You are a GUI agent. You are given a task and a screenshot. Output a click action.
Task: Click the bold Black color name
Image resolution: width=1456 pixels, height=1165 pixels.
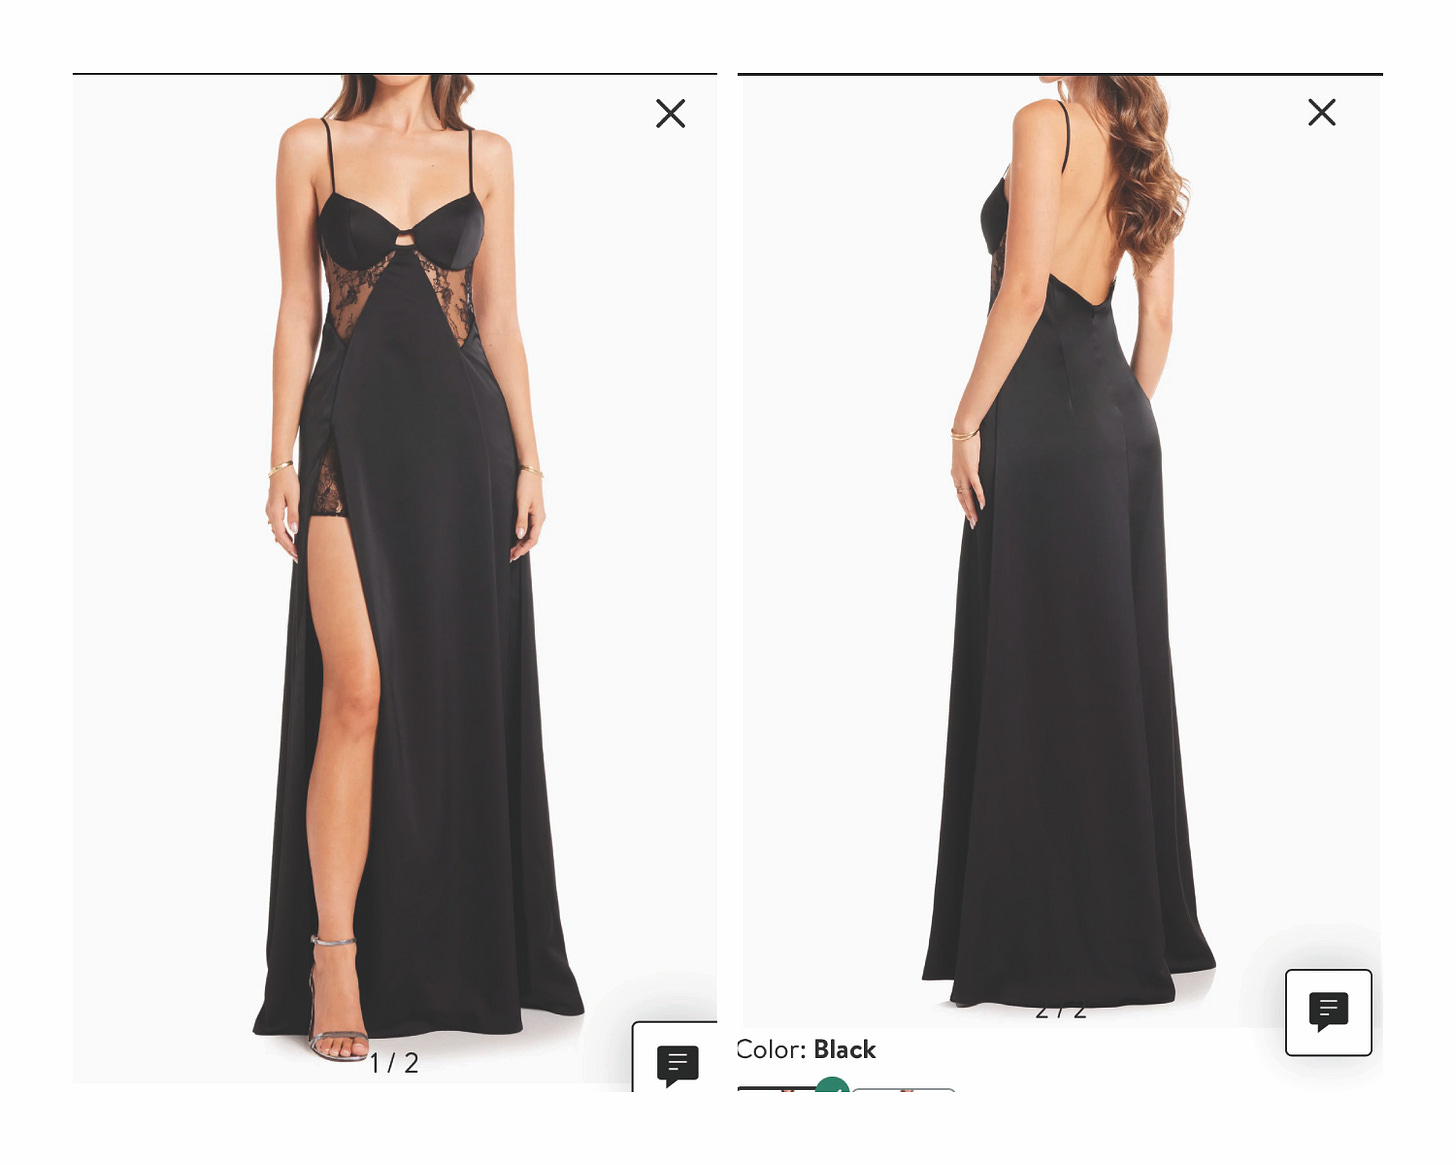tap(845, 1049)
